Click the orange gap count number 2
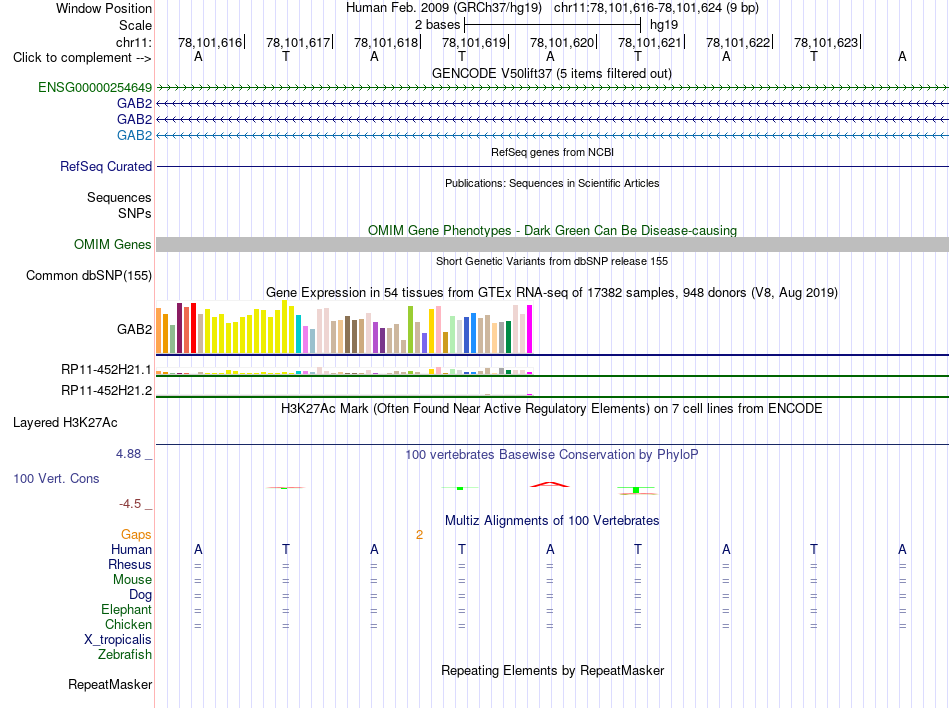The width and height of the screenshot is (950, 708). coord(419,535)
